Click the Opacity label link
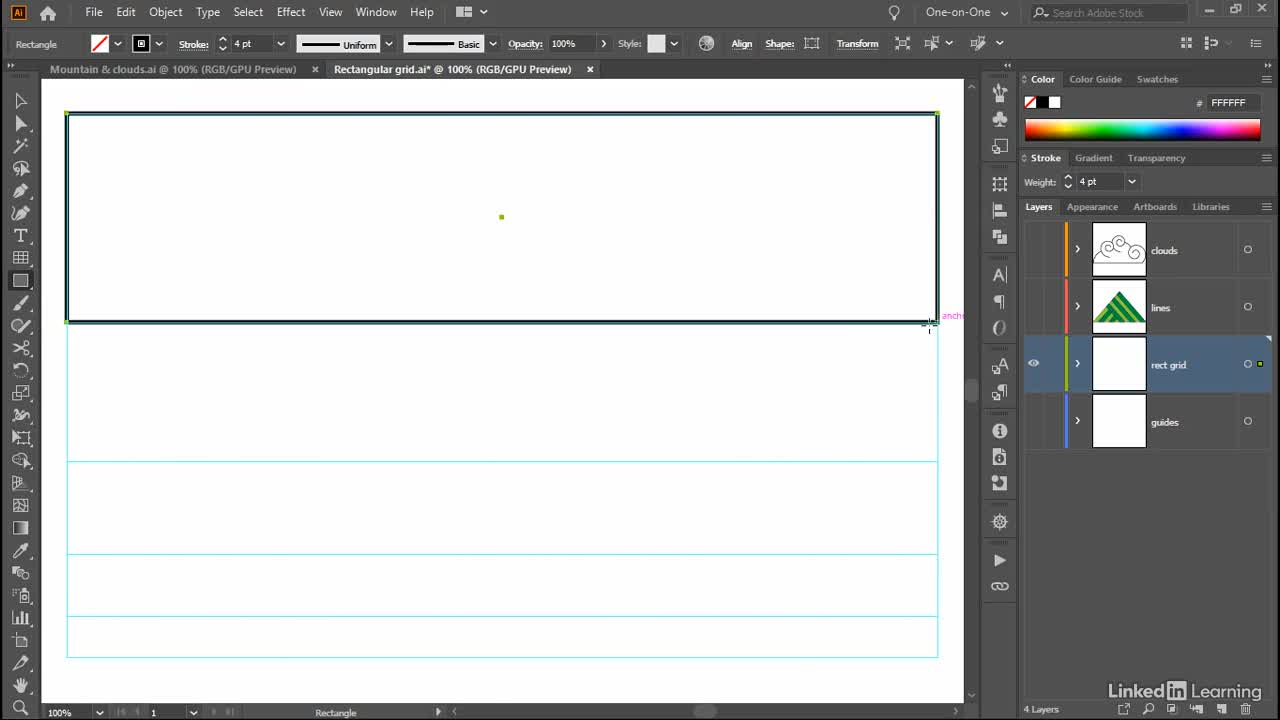Screen dimensions: 1280x720 (x=525, y=44)
